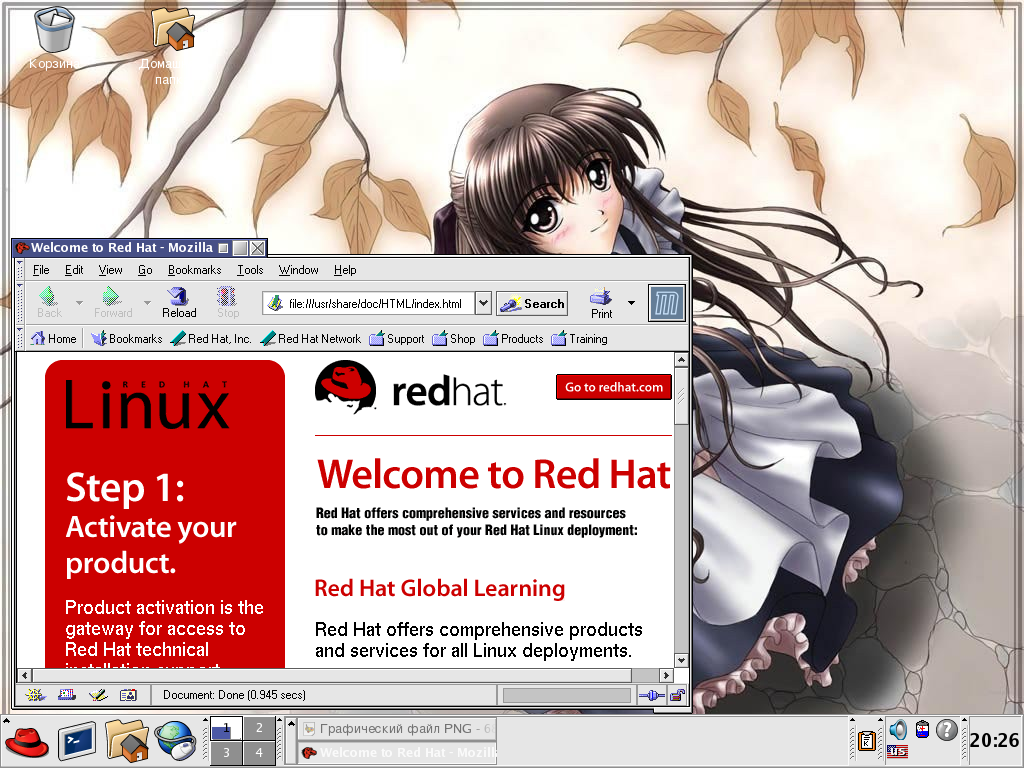Toggle the online/offline plug icon
The height and width of the screenshot is (768, 1024).
651,695
